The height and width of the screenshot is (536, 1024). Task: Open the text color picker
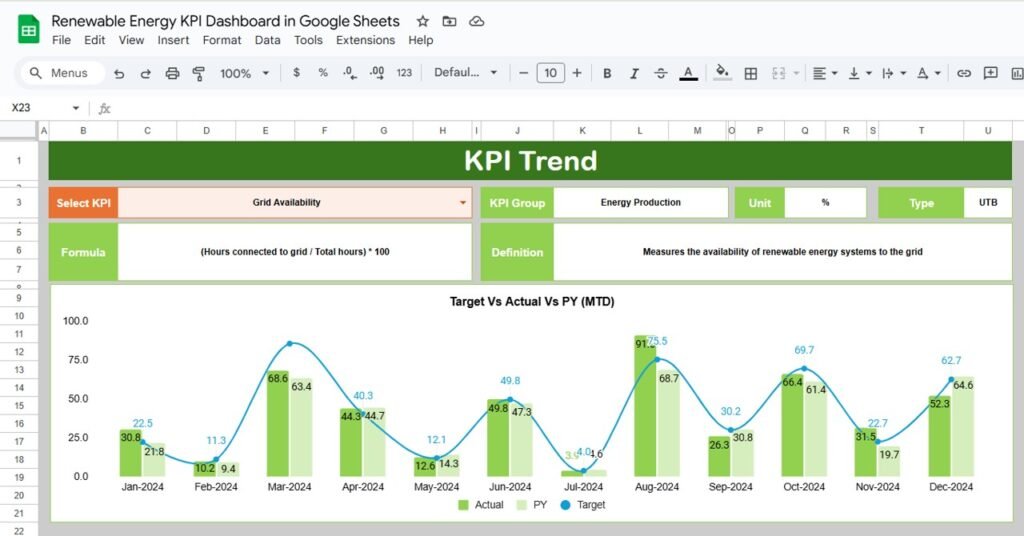(x=688, y=73)
